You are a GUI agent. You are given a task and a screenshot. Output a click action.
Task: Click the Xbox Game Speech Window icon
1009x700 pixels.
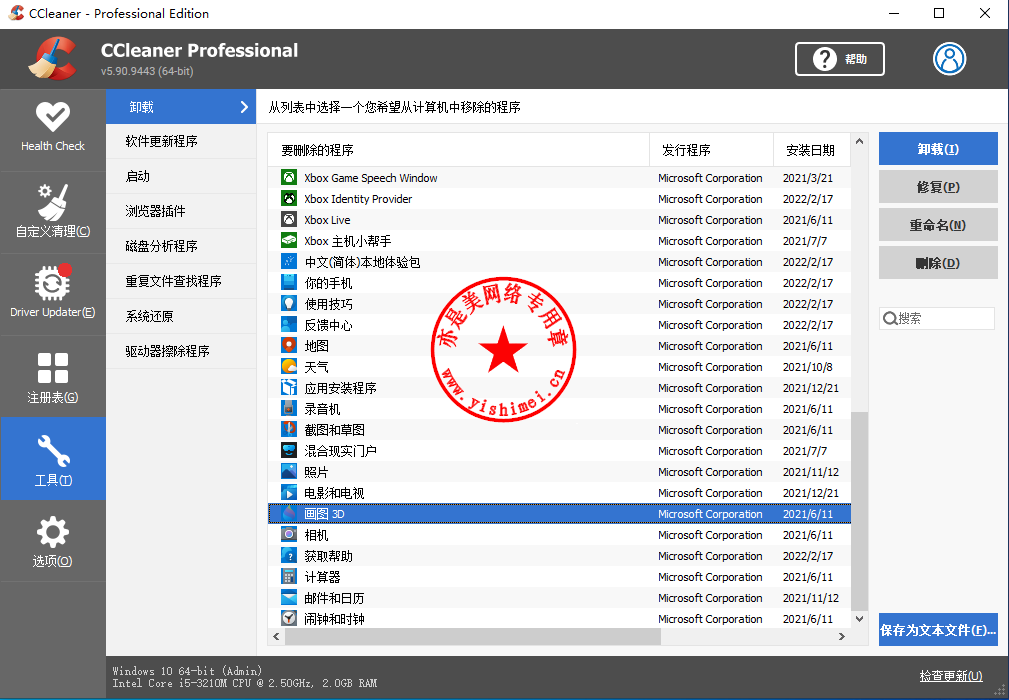(289, 178)
